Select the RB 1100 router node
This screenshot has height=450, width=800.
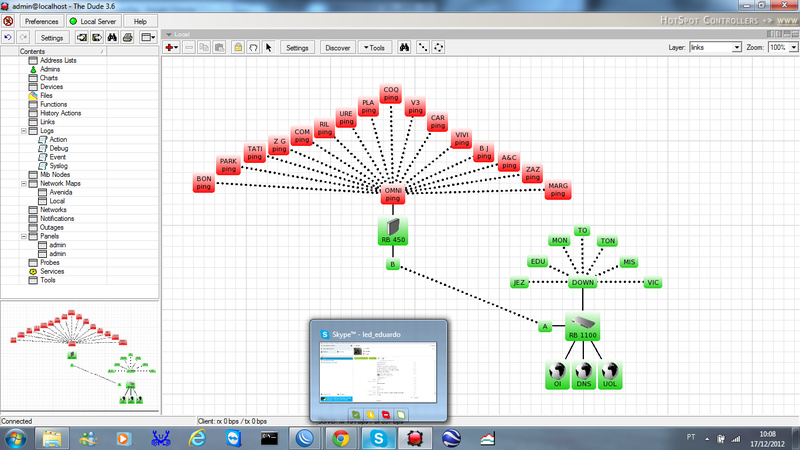pyautogui.click(x=583, y=327)
